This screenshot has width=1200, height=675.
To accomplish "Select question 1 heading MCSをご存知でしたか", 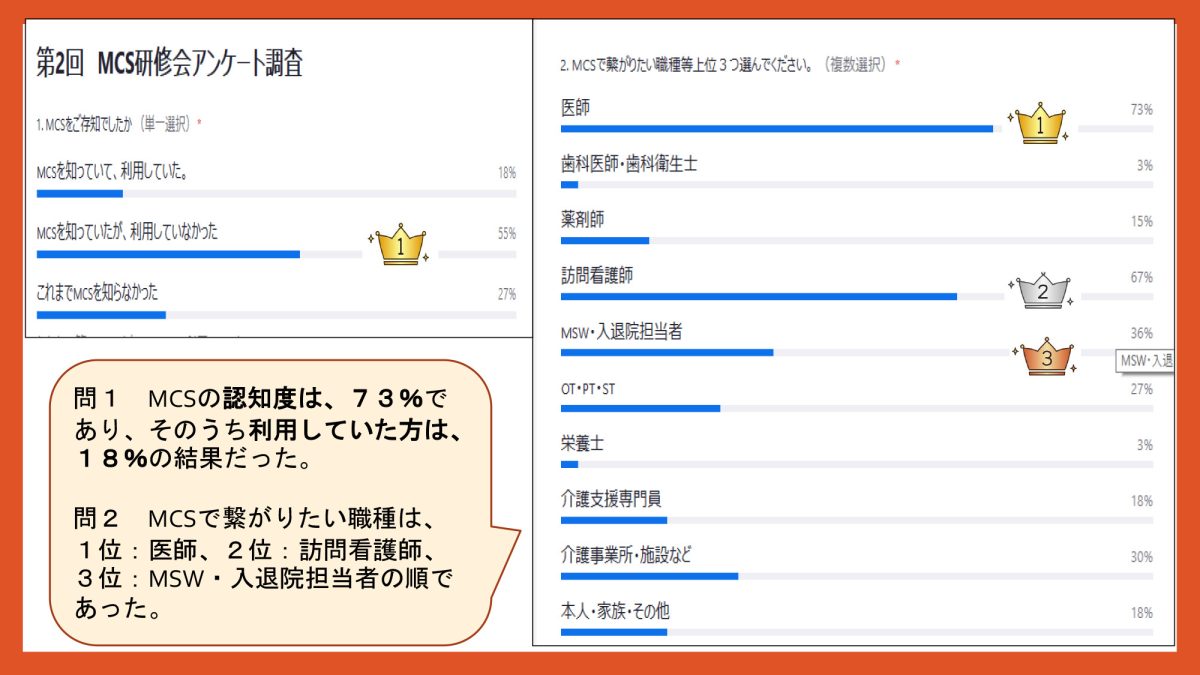I will pos(118,124).
